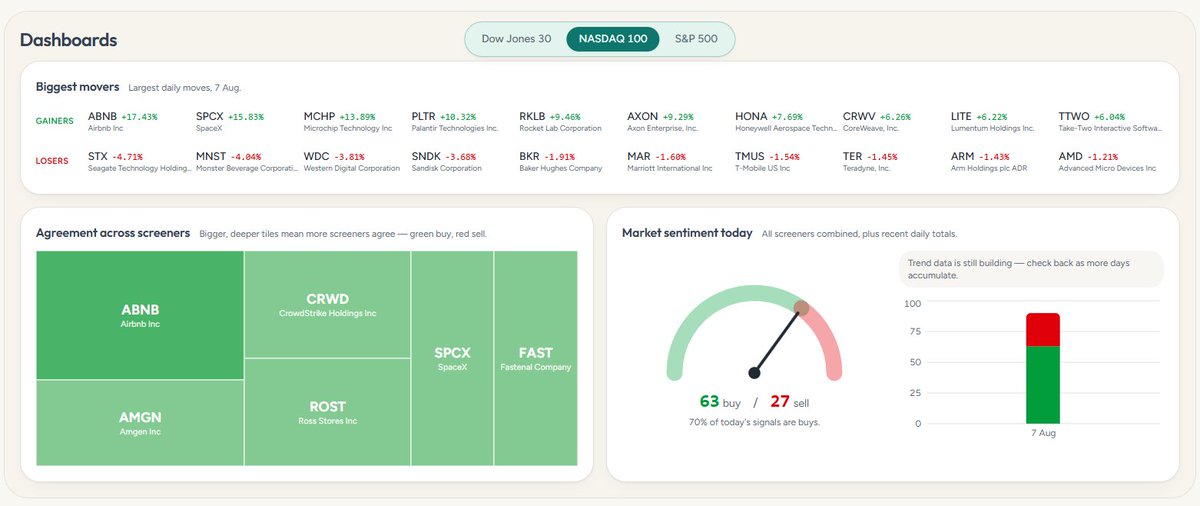
Task: Click the sentiment gauge needle knob
Action: tap(801, 309)
